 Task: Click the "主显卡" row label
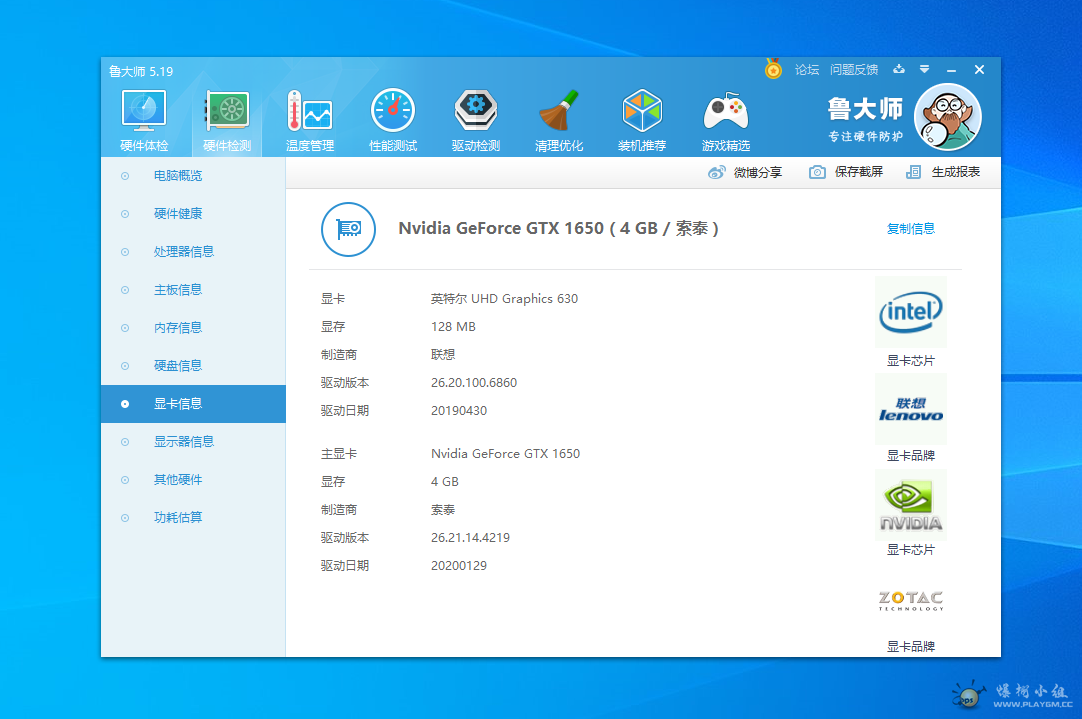pos(339,454)
